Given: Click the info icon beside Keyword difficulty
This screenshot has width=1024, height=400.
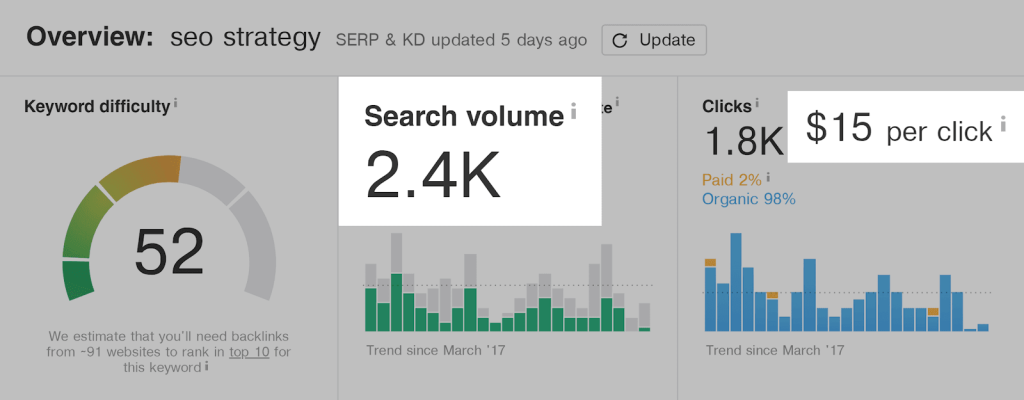Looking at the screenshot, I should 176,102.
